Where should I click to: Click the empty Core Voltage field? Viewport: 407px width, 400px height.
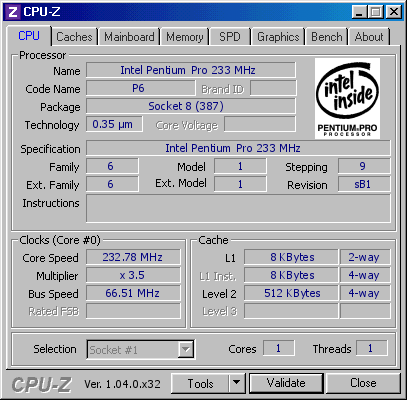coord(260,124)
